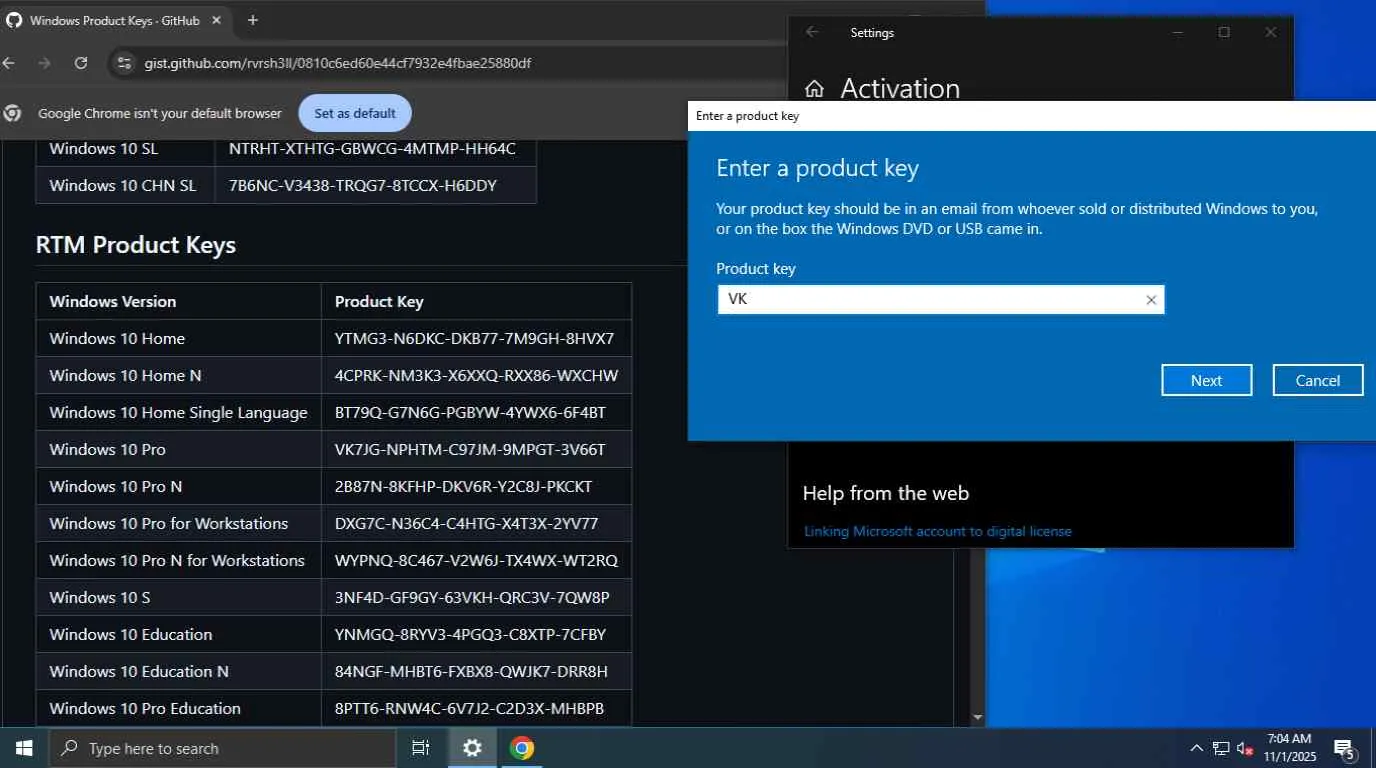Click the back arrow in the Settings window
Screen dimensions: 1376x768
(x=812, y=32)
